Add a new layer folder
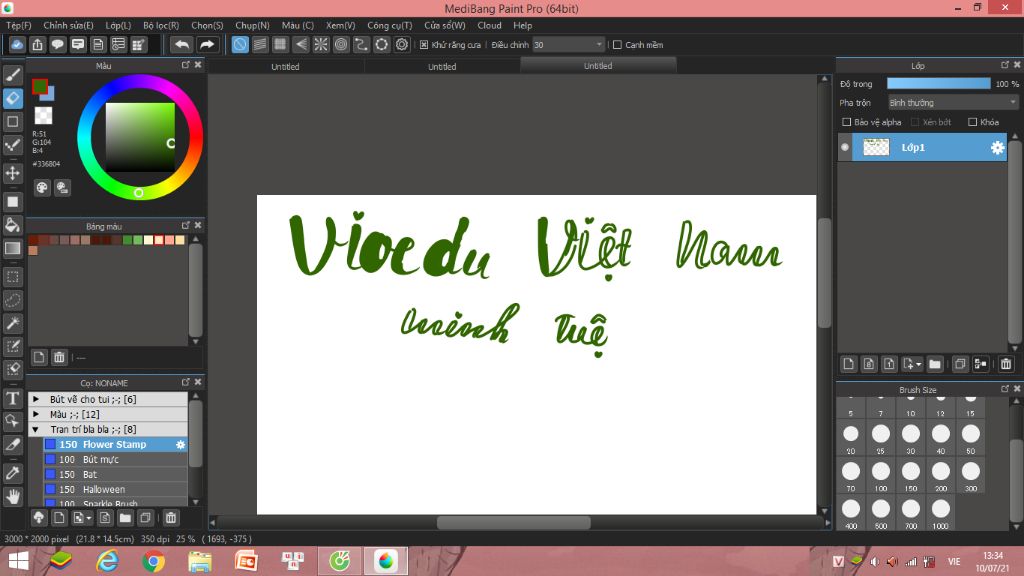This screenshot has height=576, width=1024. pyautogui.click(x=935, y=364)
